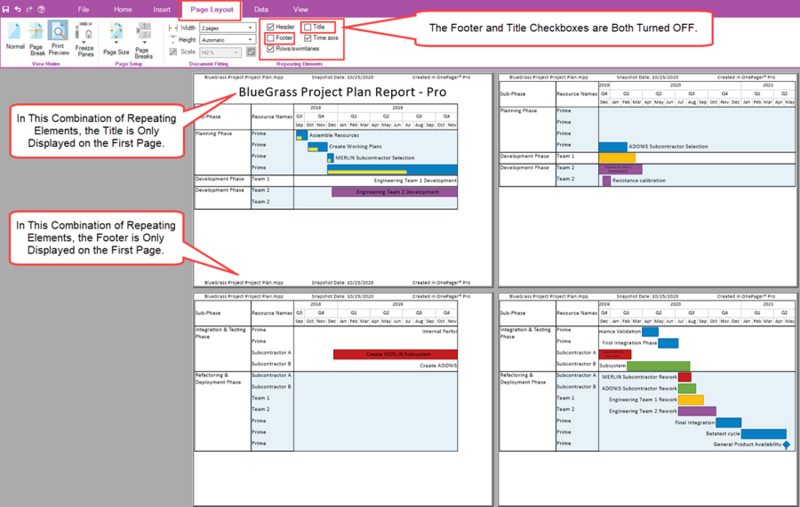Click the Engineering Team 1 Rework label
Image resolution: width=800 pixels, height=507 pixels.
(x=643, y=400)
